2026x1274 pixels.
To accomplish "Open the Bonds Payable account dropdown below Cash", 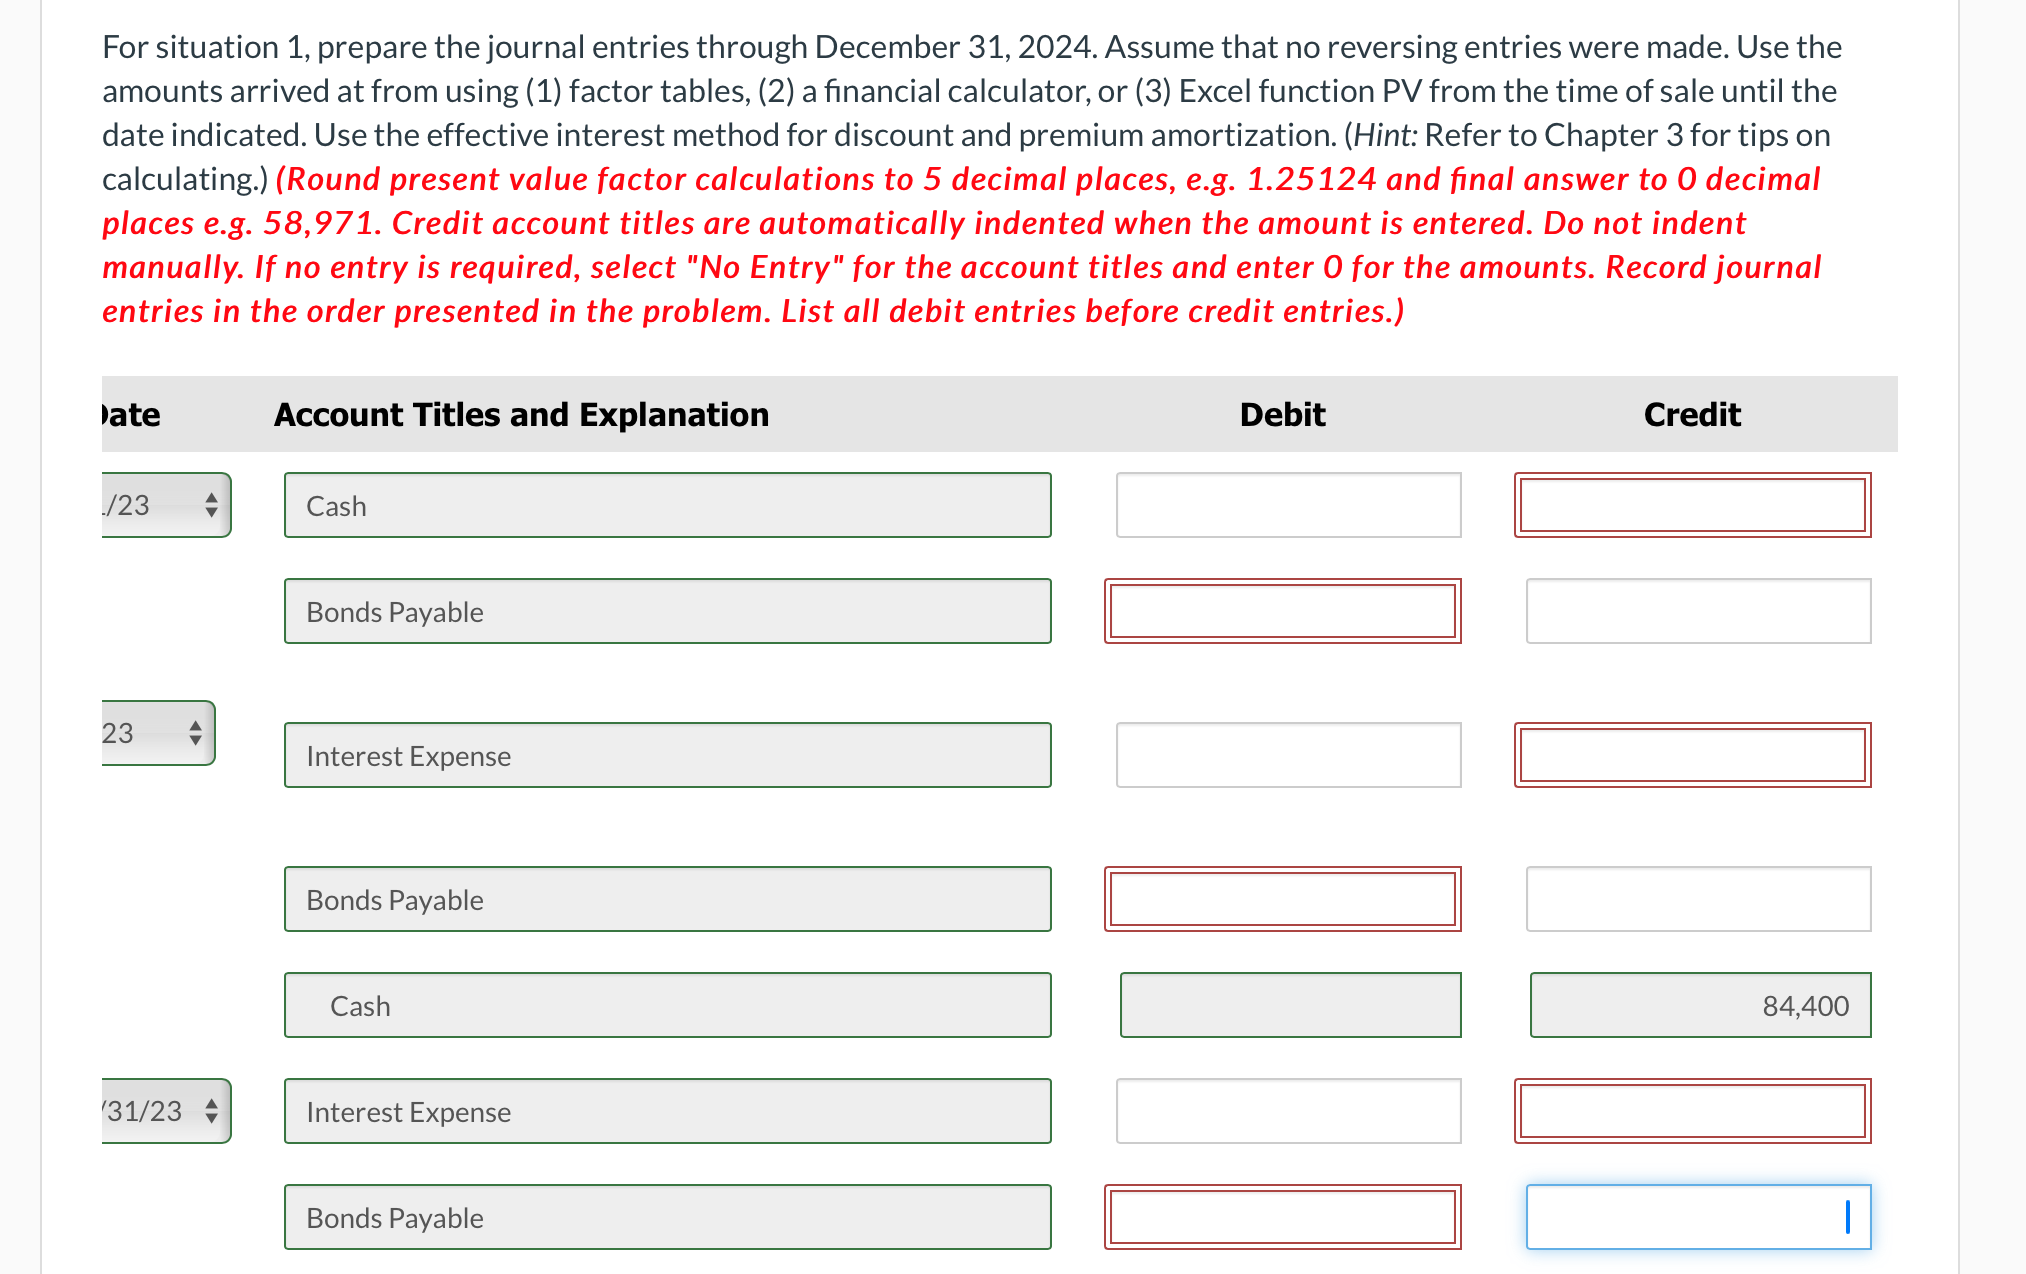I will (666, 611).
